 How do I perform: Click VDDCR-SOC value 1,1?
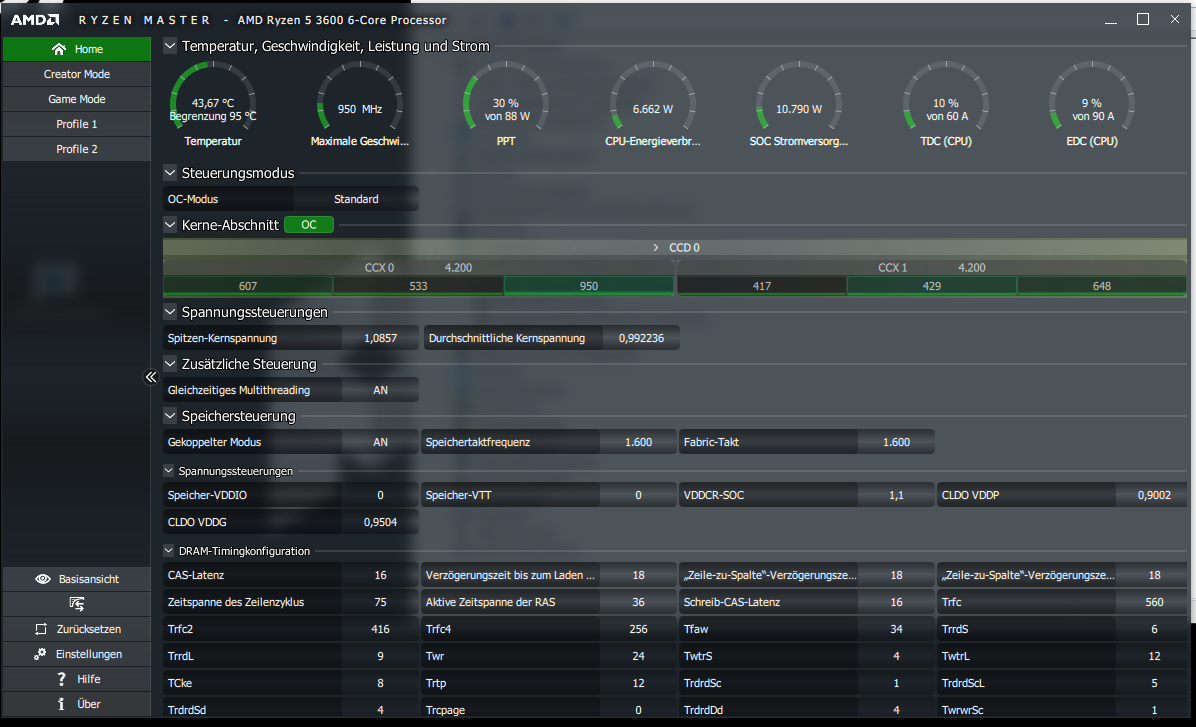tap(896, 495)
